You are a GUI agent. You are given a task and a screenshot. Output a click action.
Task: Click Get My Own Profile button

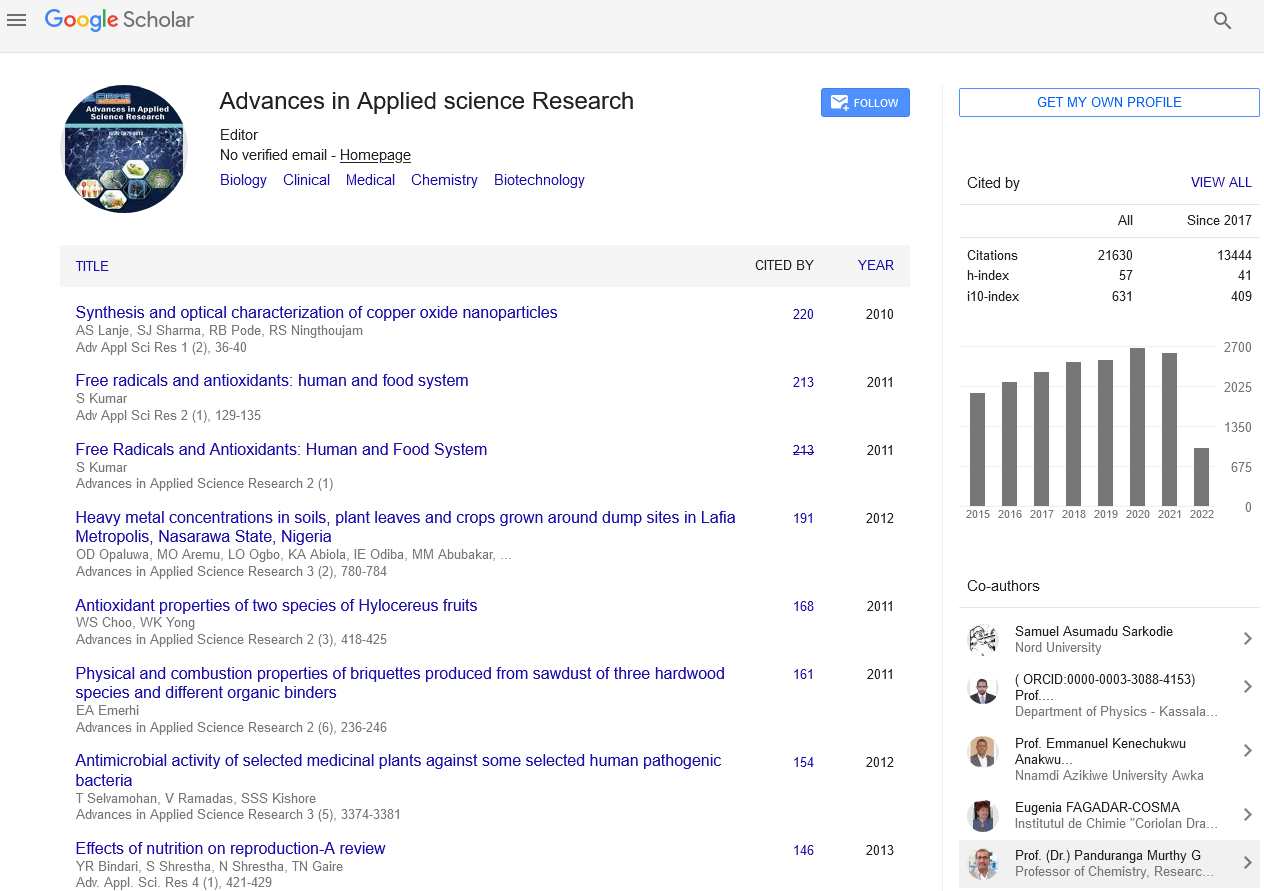1109,103
